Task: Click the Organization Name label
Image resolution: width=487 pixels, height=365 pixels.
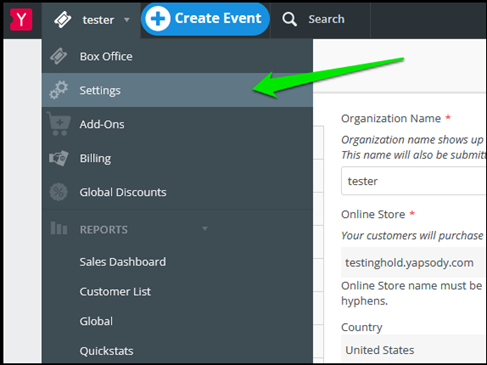Action: click(x=391, y=118)
